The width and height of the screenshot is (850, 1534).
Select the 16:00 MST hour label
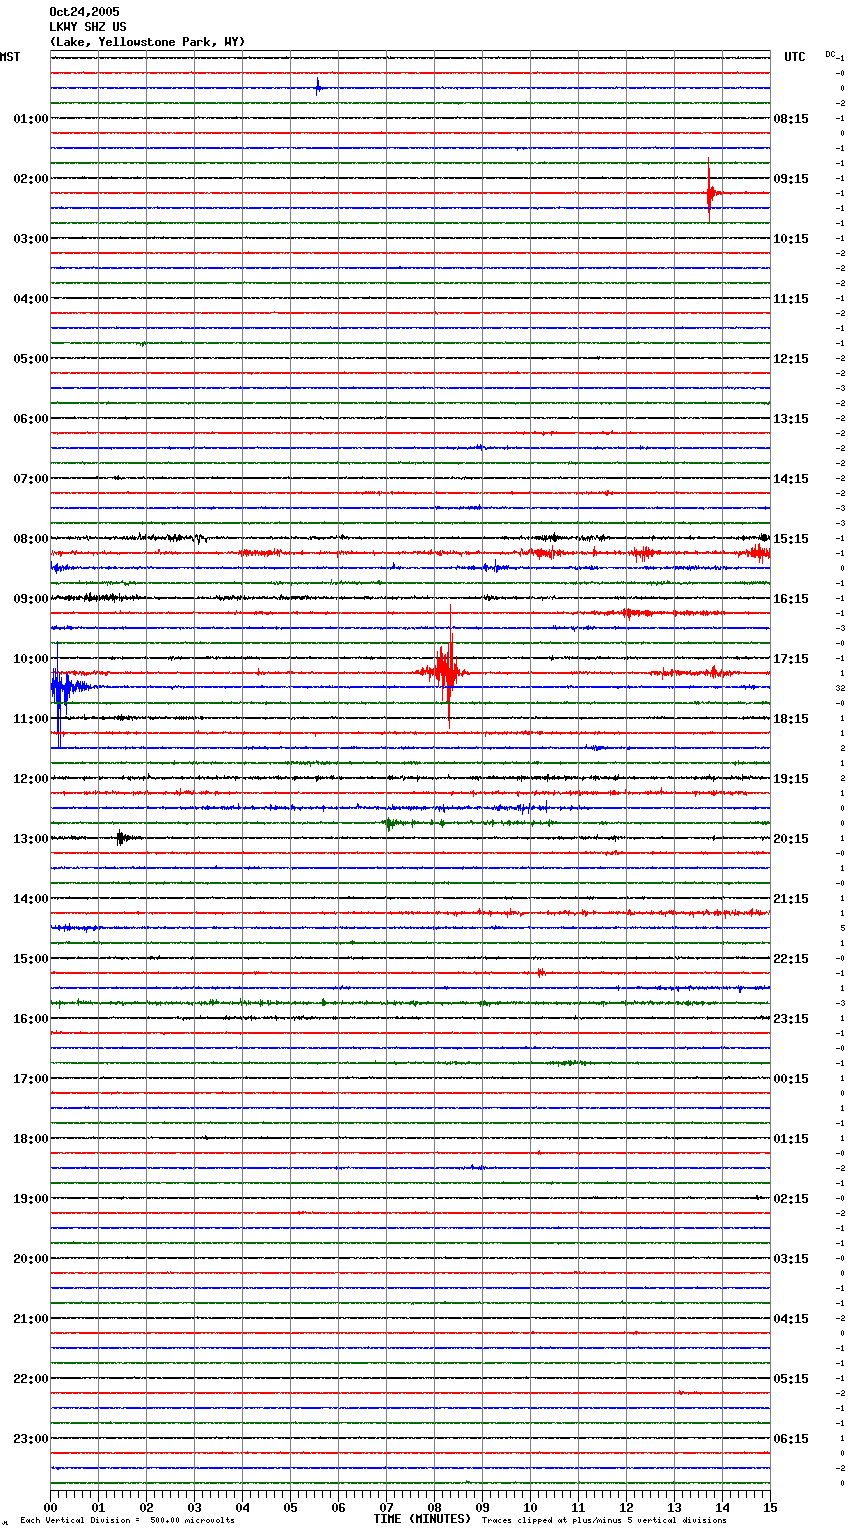(x=31, y=1019)
